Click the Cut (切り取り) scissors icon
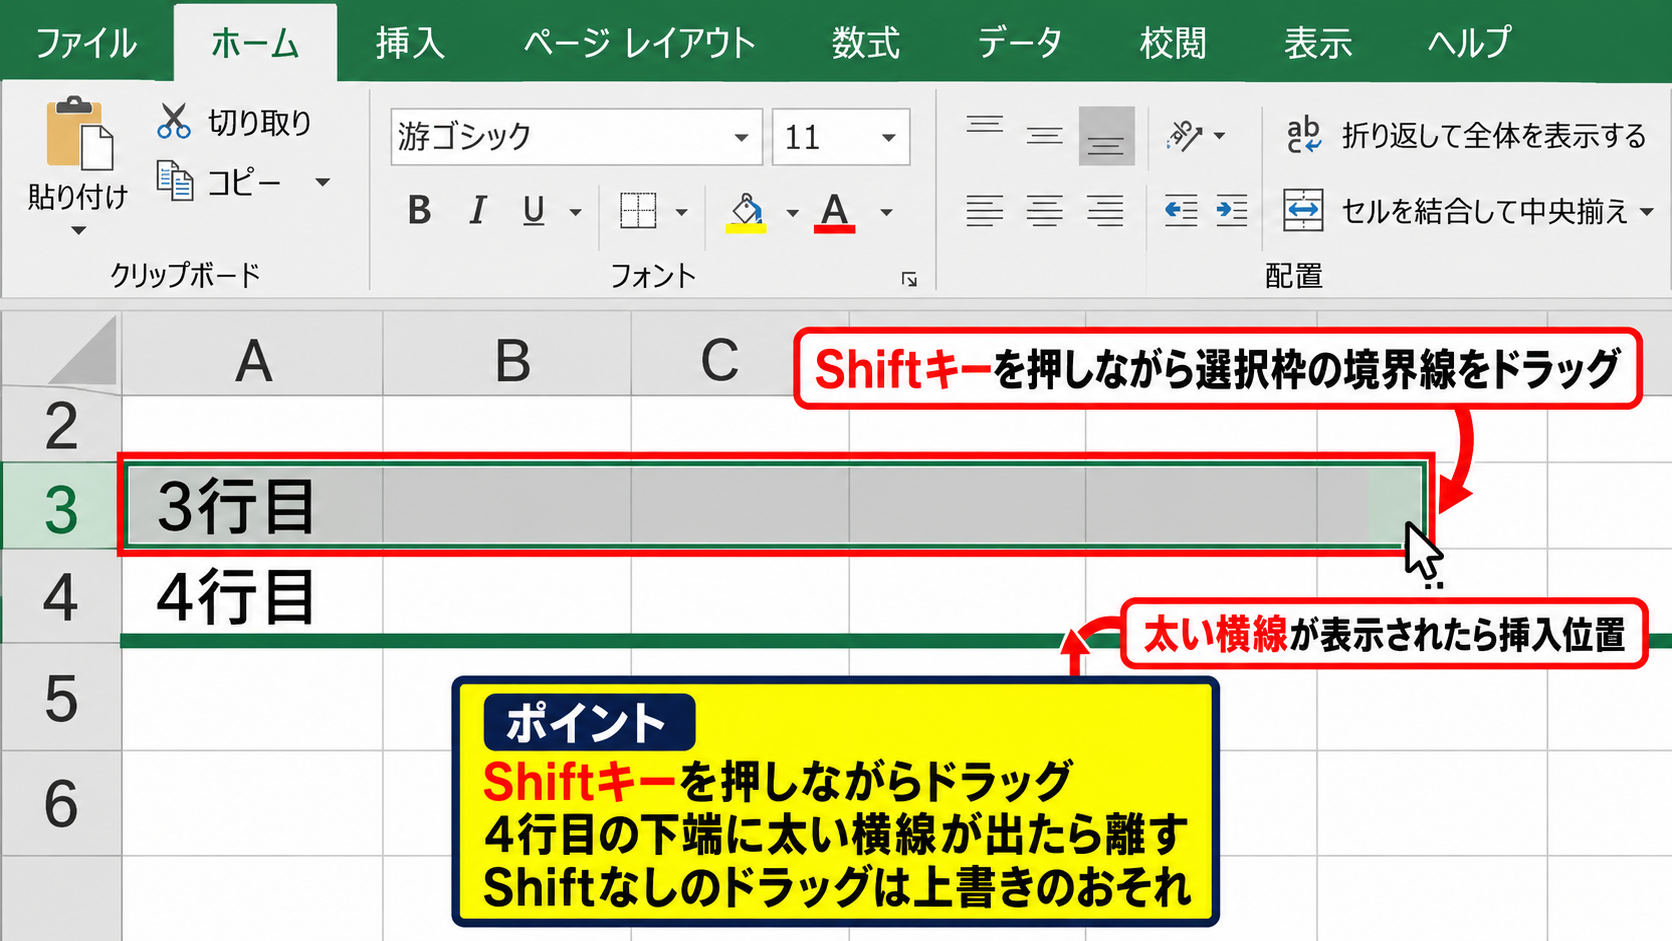This screenshot has height=941, width=1672. [174, 121]
